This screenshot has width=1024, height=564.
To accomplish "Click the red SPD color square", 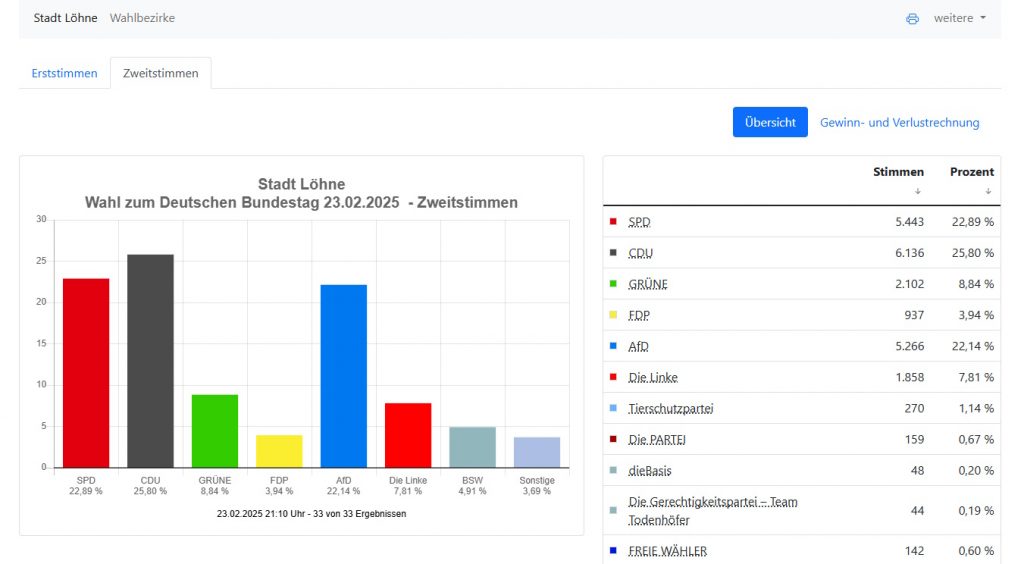I will point(613,221).
